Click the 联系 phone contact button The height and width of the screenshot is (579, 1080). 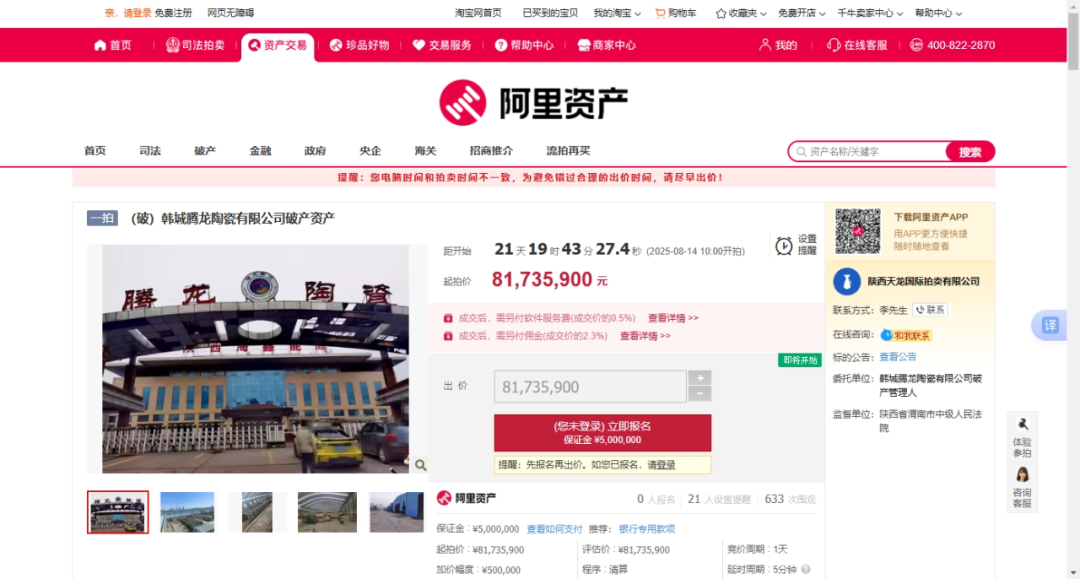(x=931, y=310)
